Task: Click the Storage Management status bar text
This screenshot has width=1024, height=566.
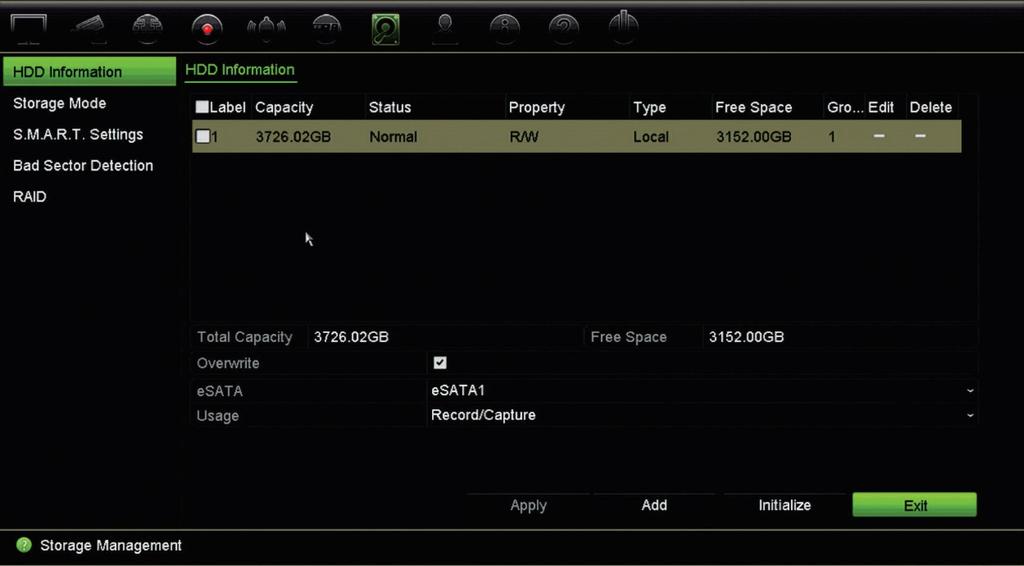Action: point(111,545)
